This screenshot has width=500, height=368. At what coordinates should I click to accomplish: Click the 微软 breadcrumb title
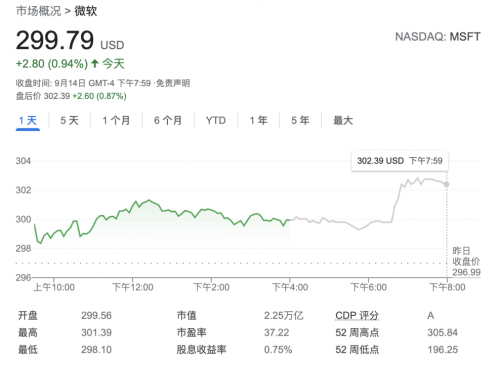86,11
